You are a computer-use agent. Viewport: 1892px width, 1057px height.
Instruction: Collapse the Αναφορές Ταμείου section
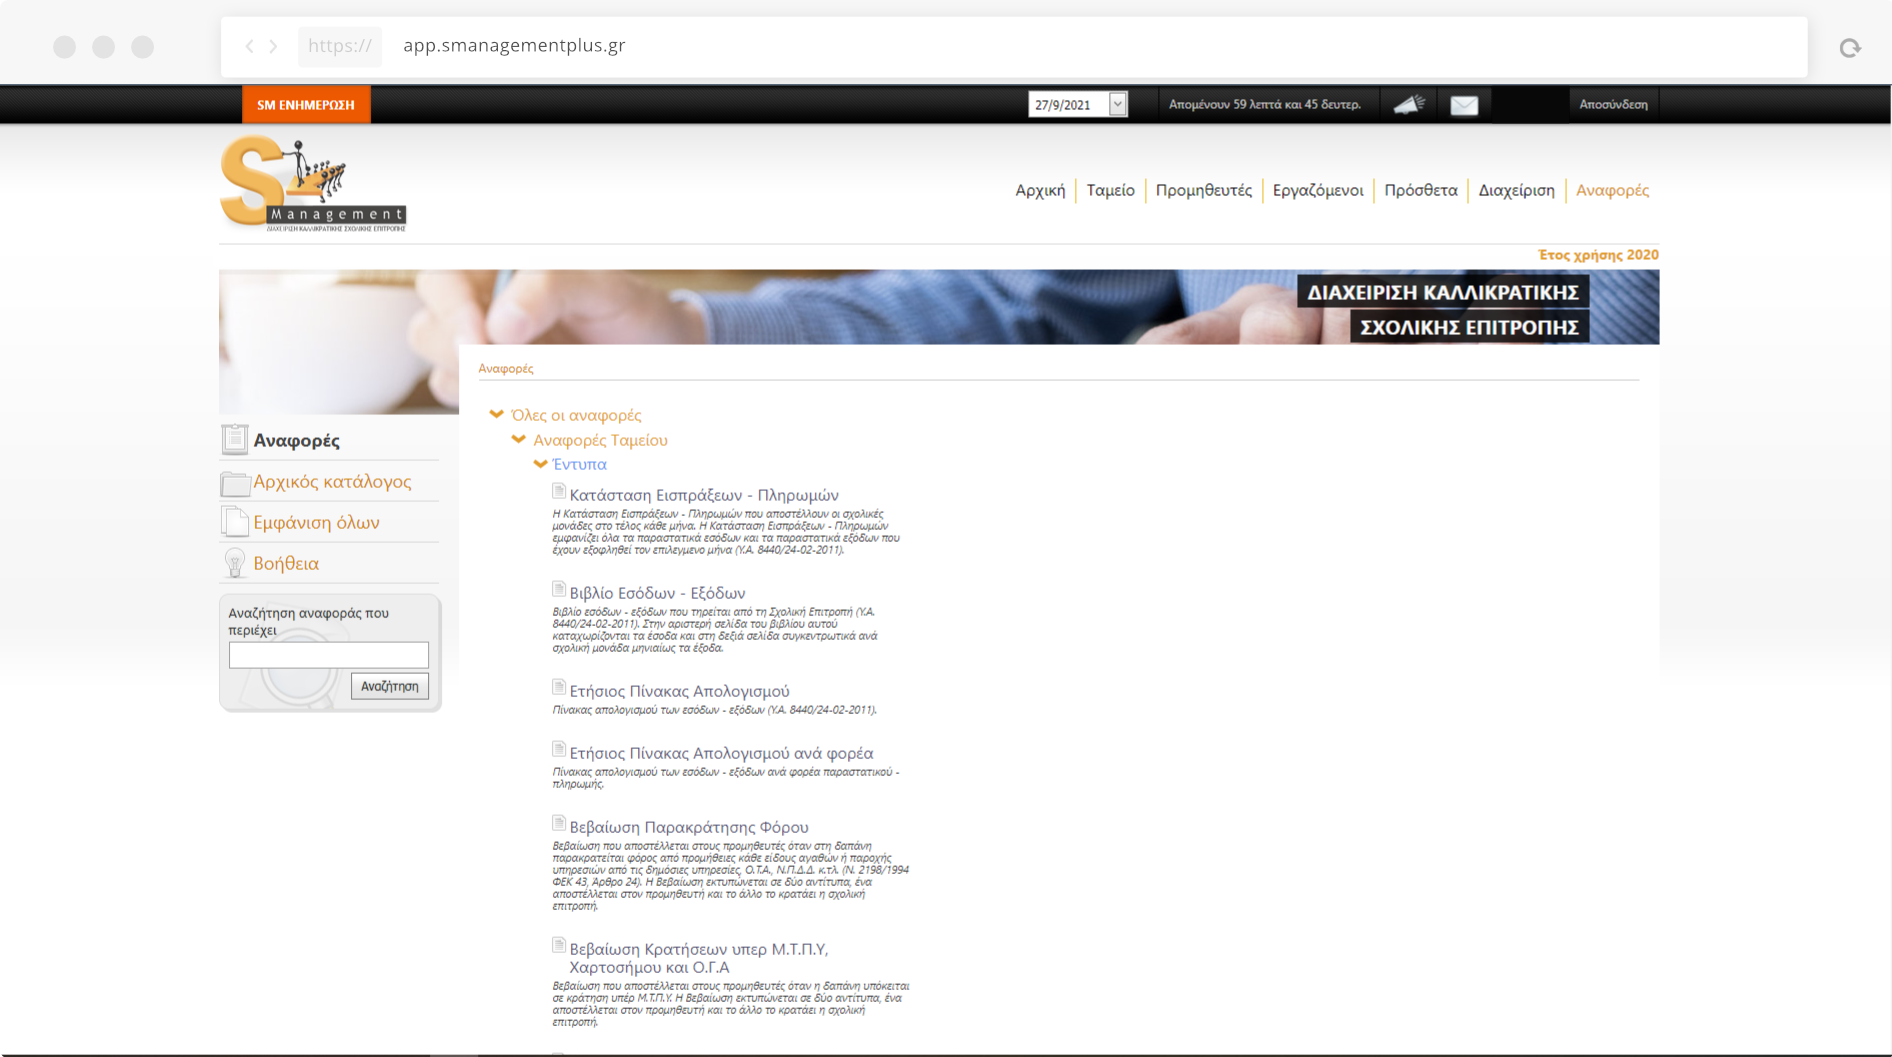point(518,439)
